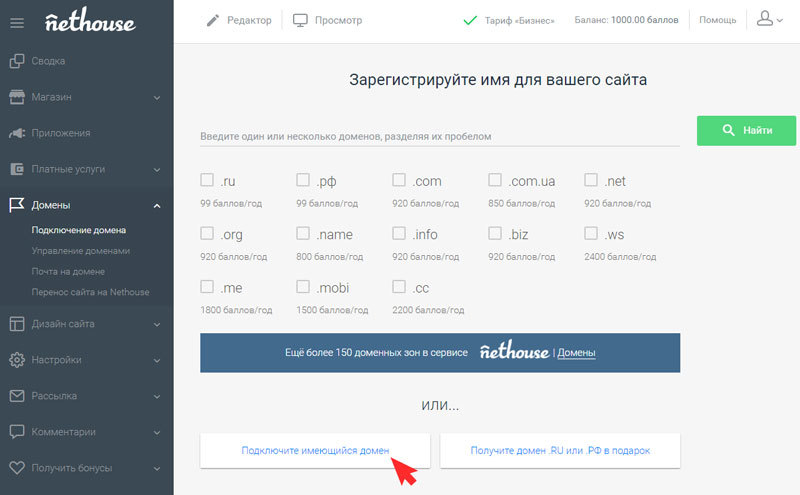Click the Настройки gear icon
This screenshot has height=495, width=800.
[17, 360]
